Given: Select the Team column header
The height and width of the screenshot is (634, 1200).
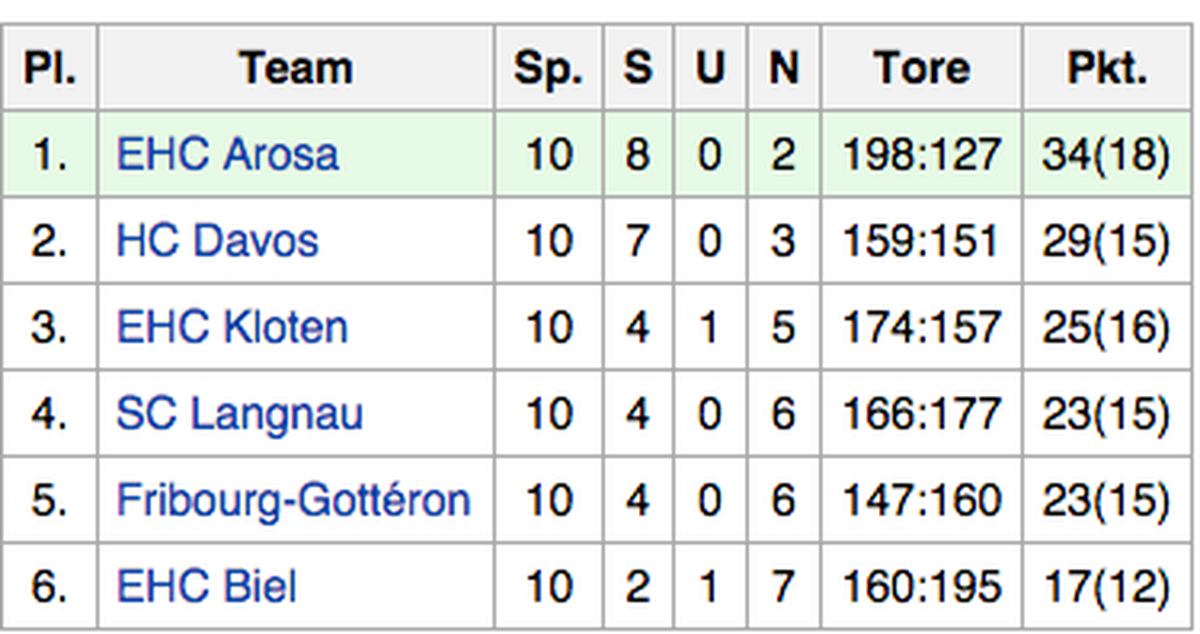Looking at the screenshot, I should click(296, 68).
